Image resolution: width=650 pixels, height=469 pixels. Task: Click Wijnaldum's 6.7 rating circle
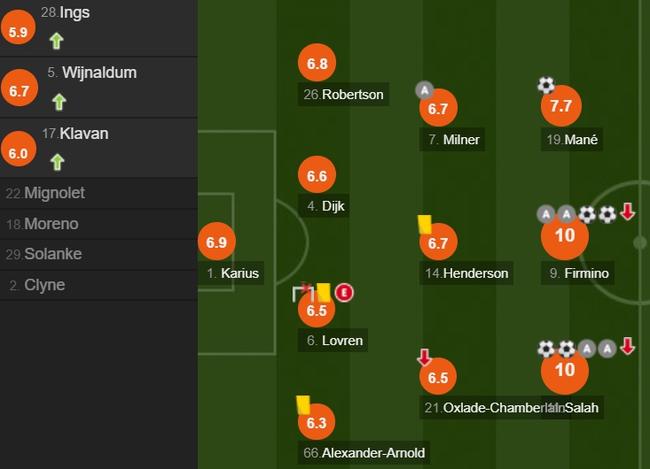pyautogui.click(x=19, y=89)
